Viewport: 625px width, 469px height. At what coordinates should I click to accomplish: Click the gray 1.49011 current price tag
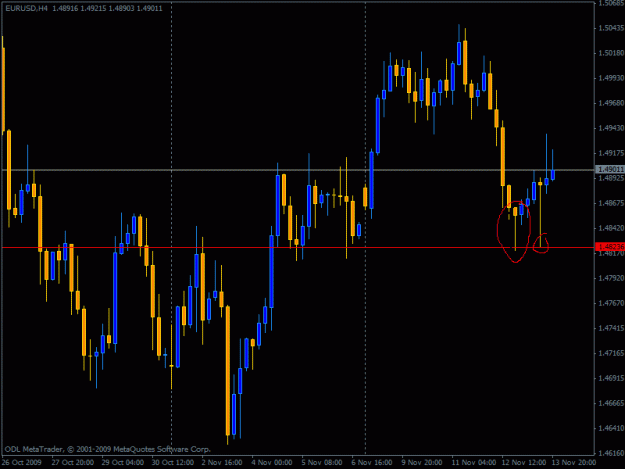click(610, 170)
